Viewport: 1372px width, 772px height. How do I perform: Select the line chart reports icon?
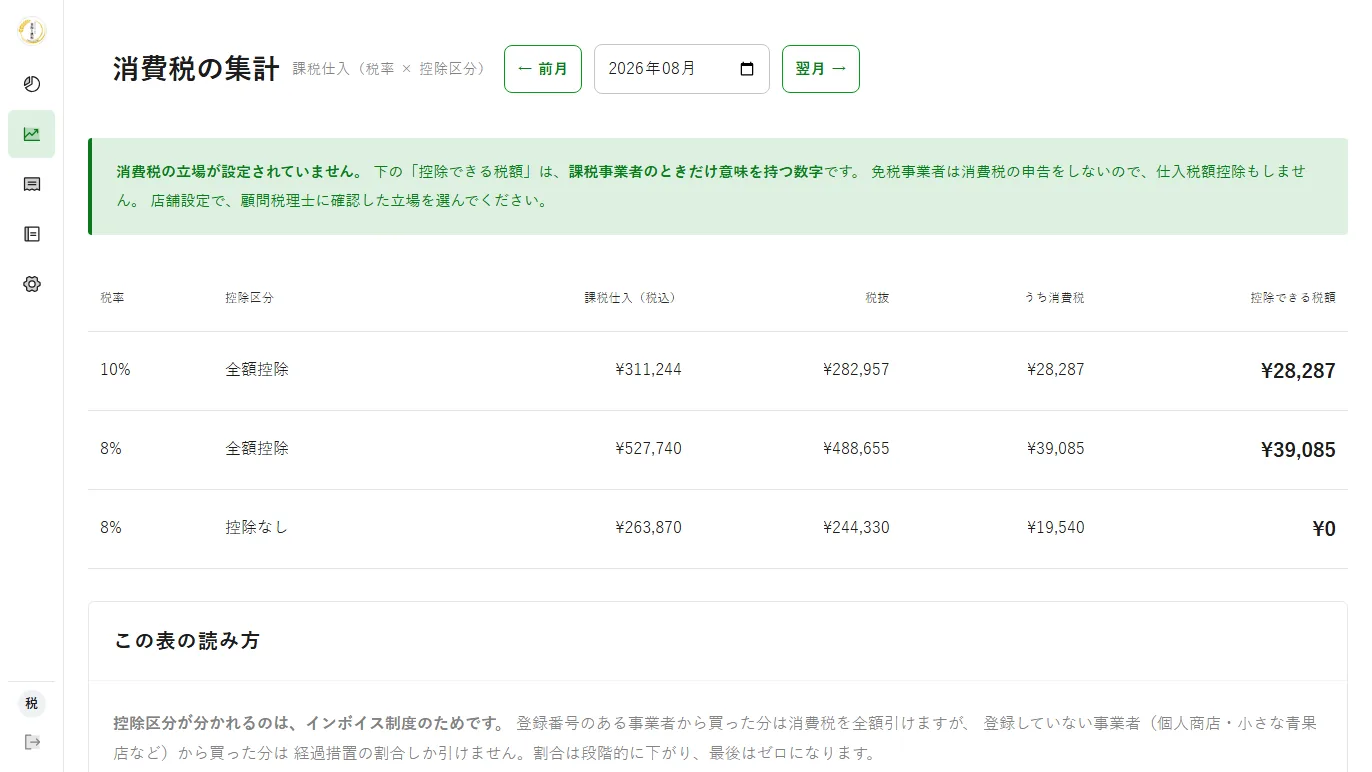click(x=32, y=134)
